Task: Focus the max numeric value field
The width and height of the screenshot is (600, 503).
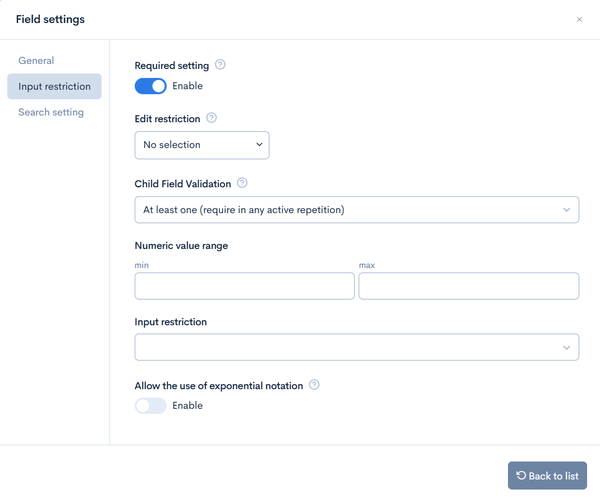Action: [469, 286]
